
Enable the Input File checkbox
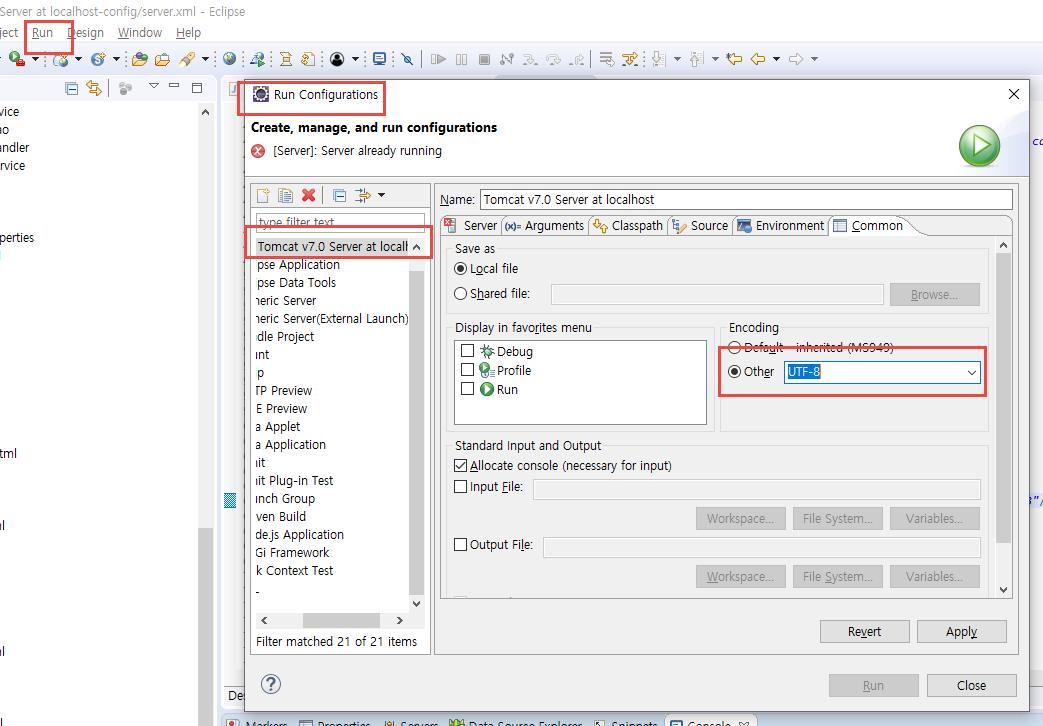coord(460,486)
